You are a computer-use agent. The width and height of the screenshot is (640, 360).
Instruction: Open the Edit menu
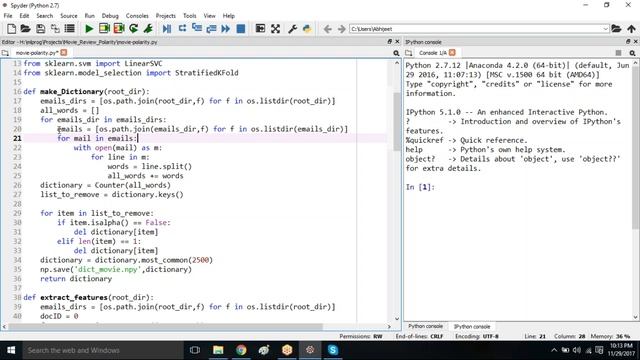(24, 16)
